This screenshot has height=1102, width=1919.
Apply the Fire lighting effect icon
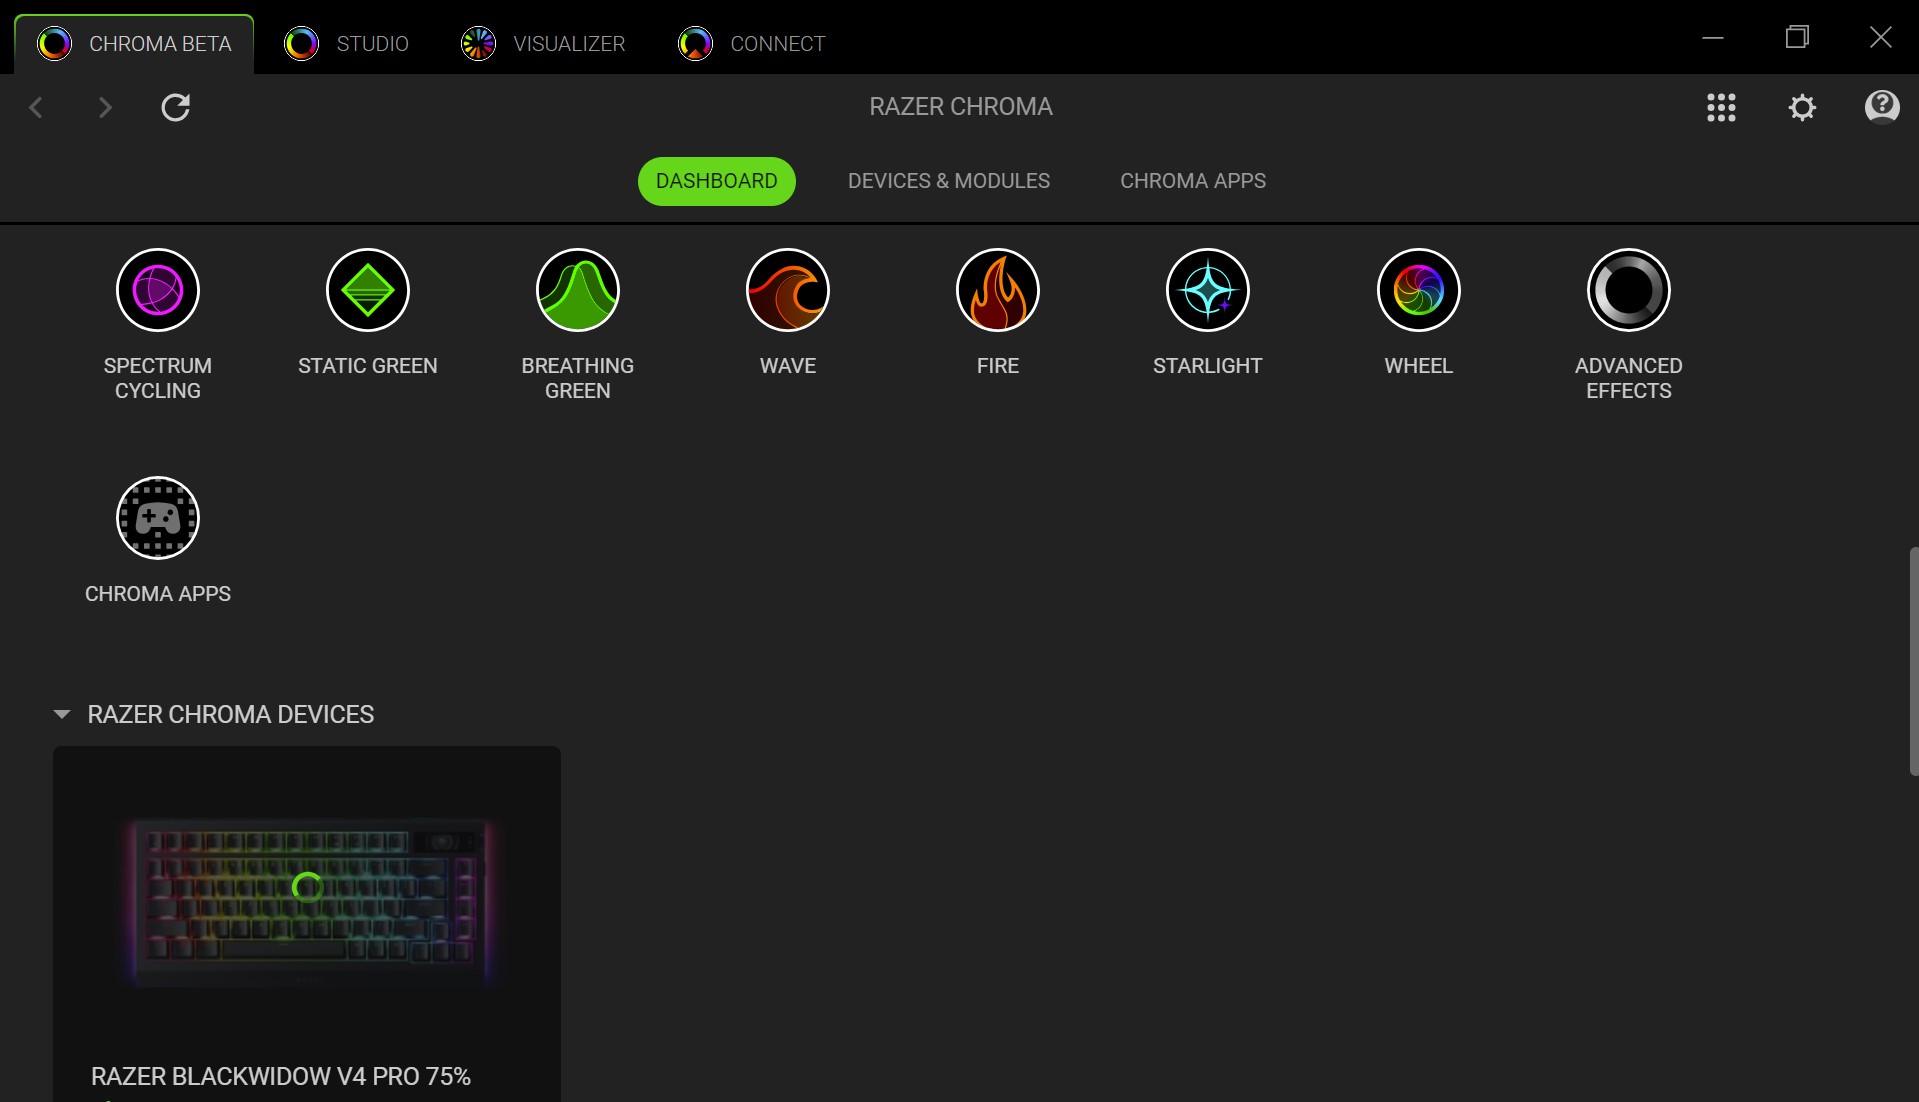coord(998,290)
